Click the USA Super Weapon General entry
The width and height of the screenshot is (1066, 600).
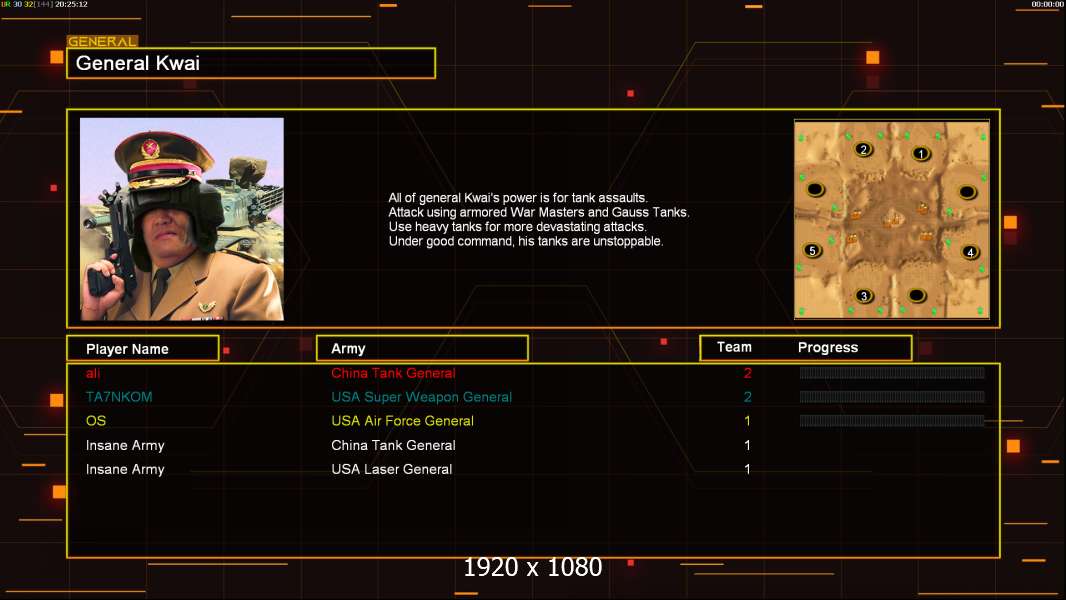point(422,397)
